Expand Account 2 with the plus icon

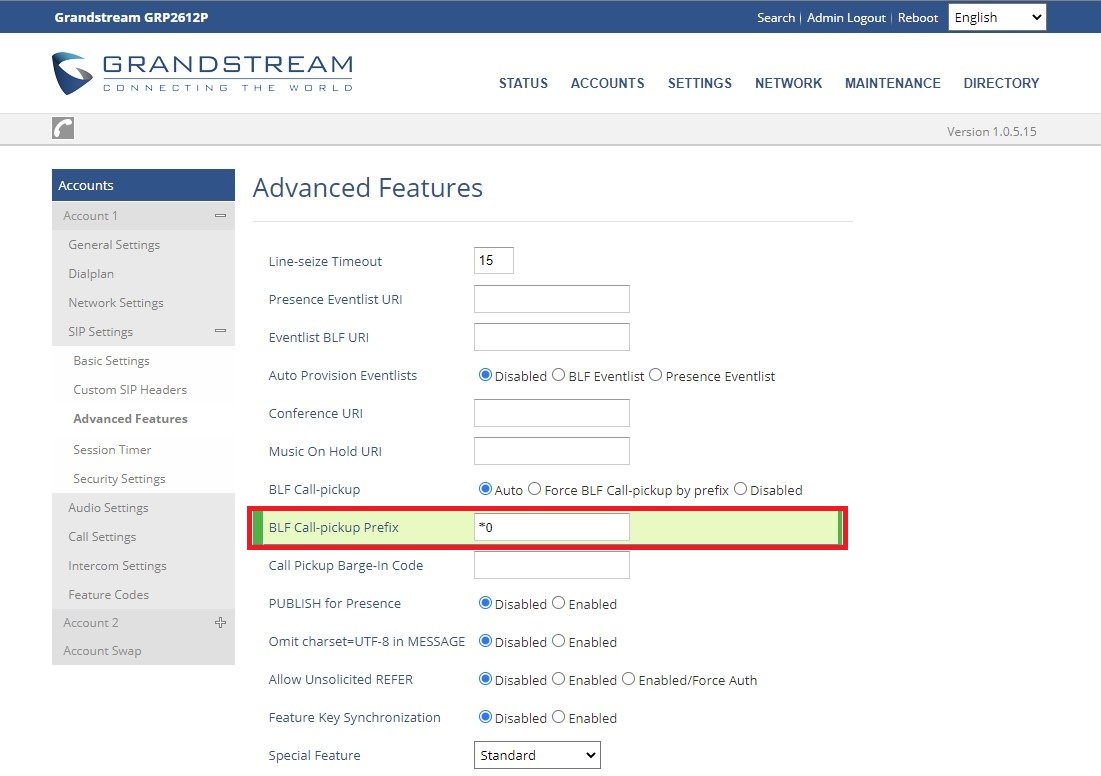(220, 623)
